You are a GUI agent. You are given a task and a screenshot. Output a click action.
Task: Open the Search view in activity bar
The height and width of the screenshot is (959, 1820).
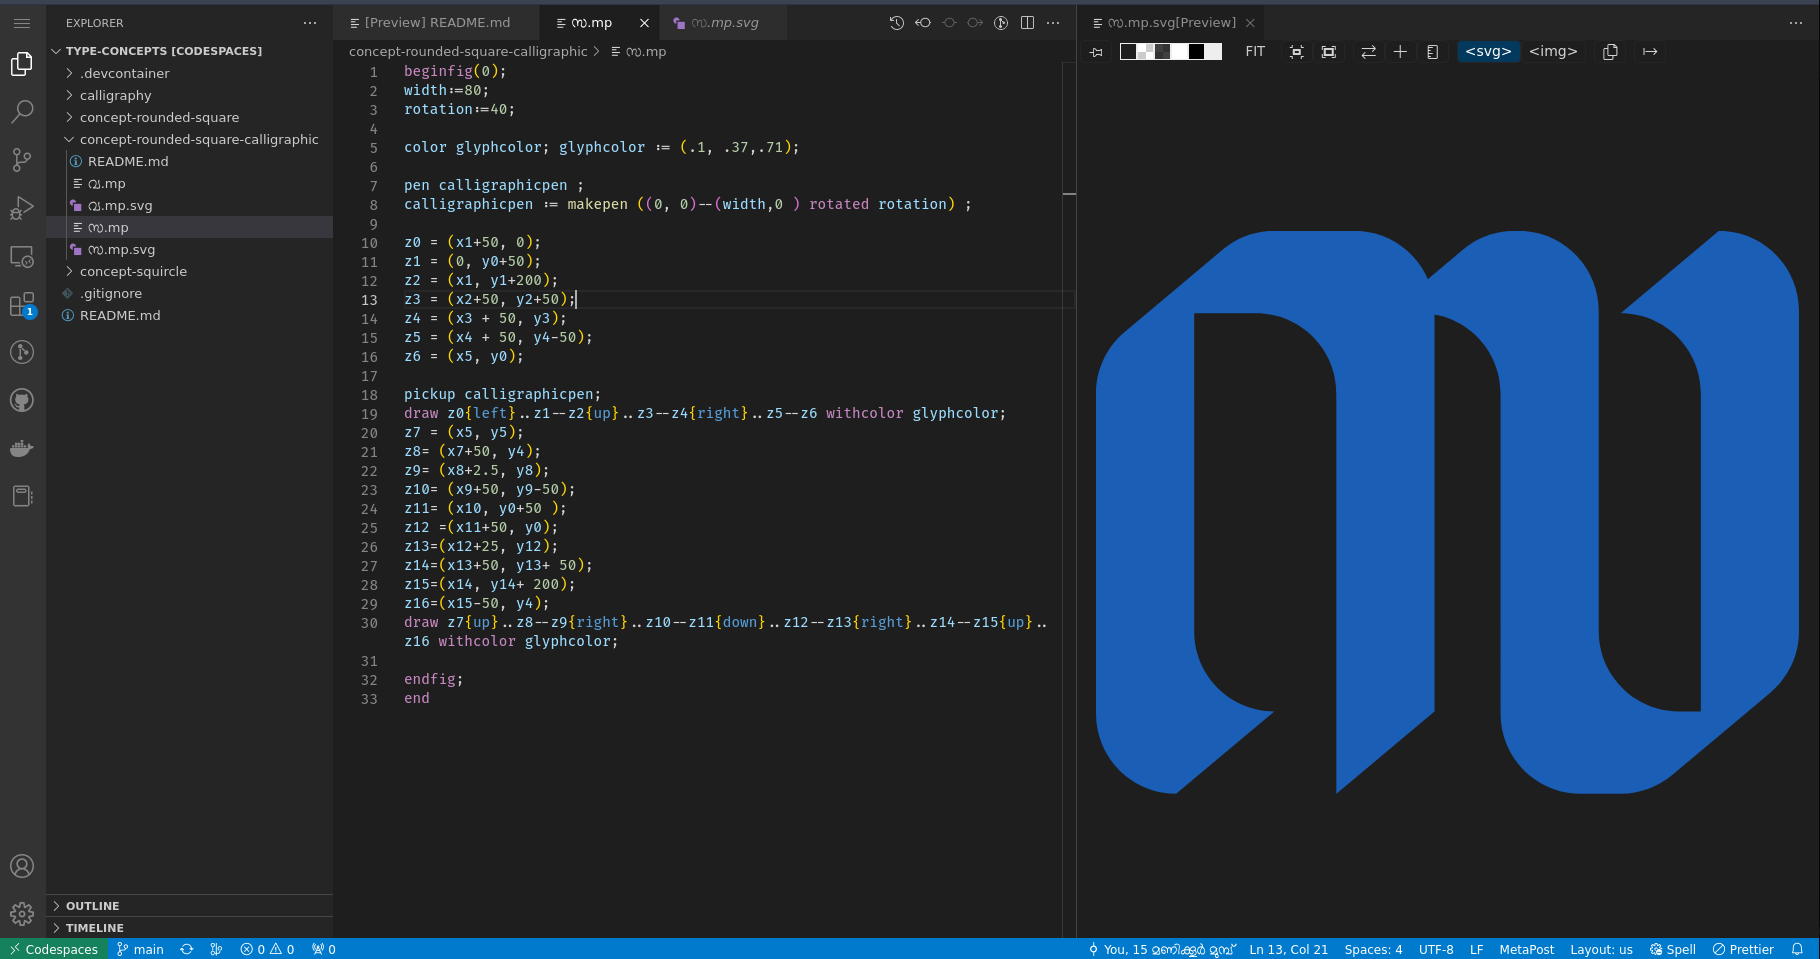coord(22,111)
